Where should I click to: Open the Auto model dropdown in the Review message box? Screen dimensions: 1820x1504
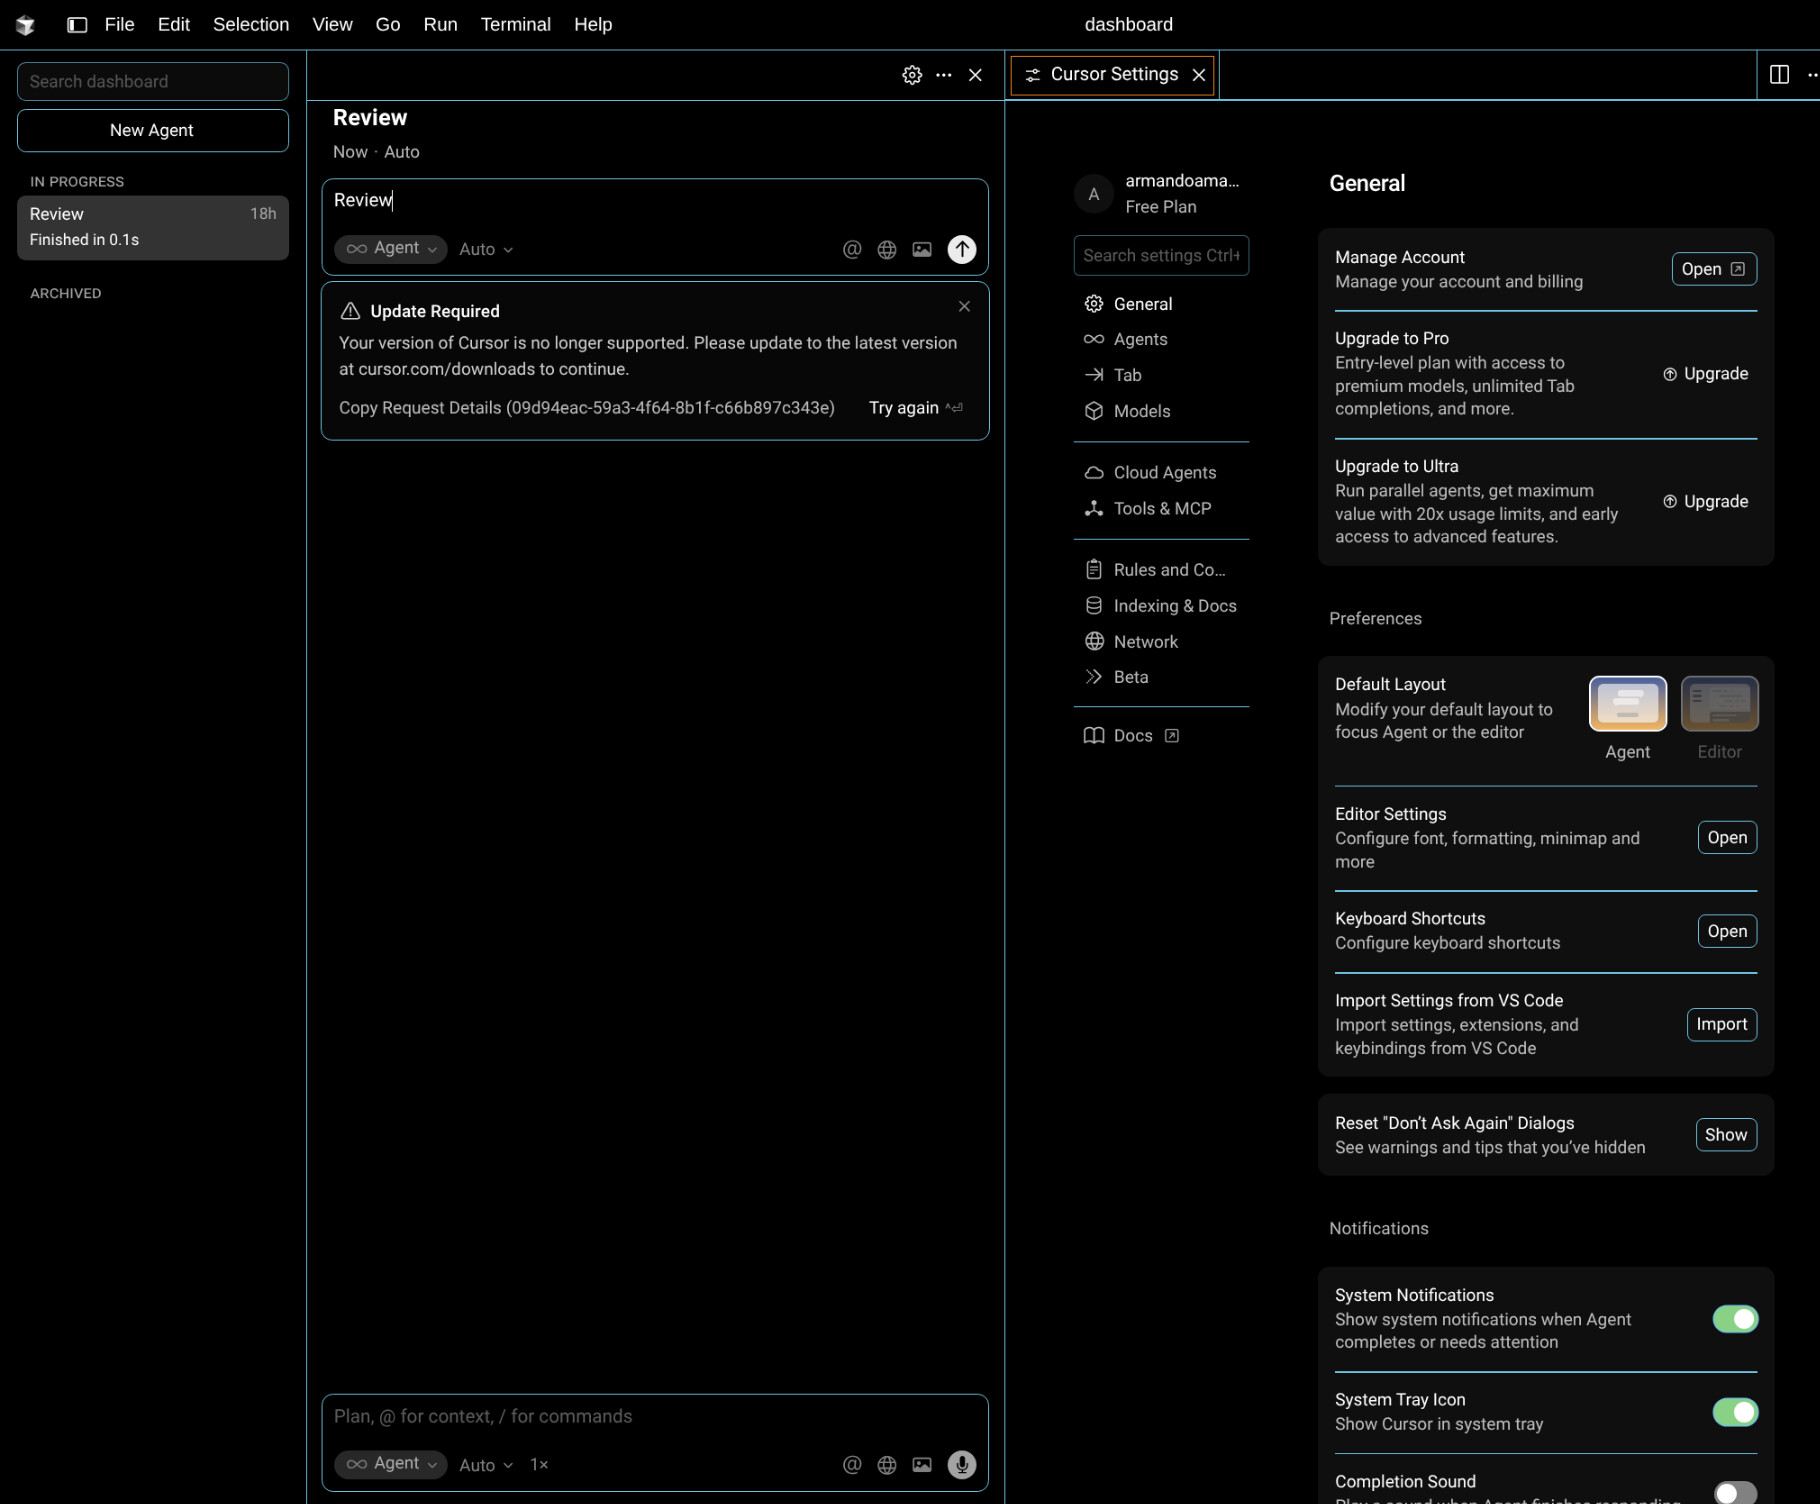(486, 250)
